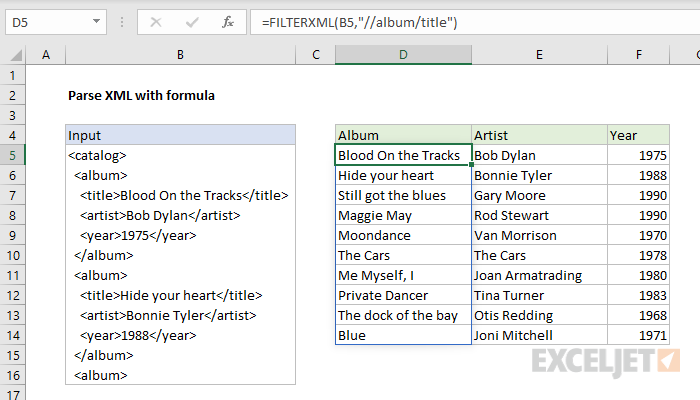Click the fill handle on cell D5
This screenshot has width=700, height=400.
pyautogui.click(x=471, y=165)
